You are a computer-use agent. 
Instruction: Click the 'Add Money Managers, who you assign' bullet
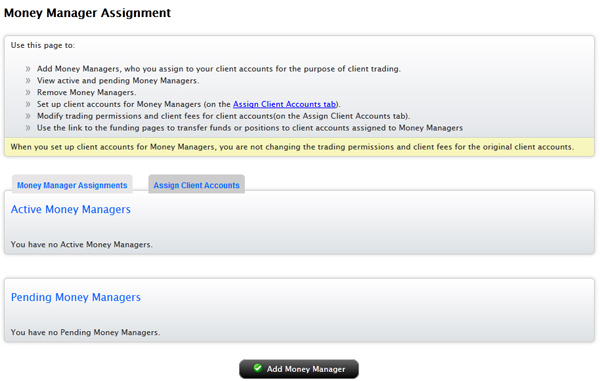(218, 69)
